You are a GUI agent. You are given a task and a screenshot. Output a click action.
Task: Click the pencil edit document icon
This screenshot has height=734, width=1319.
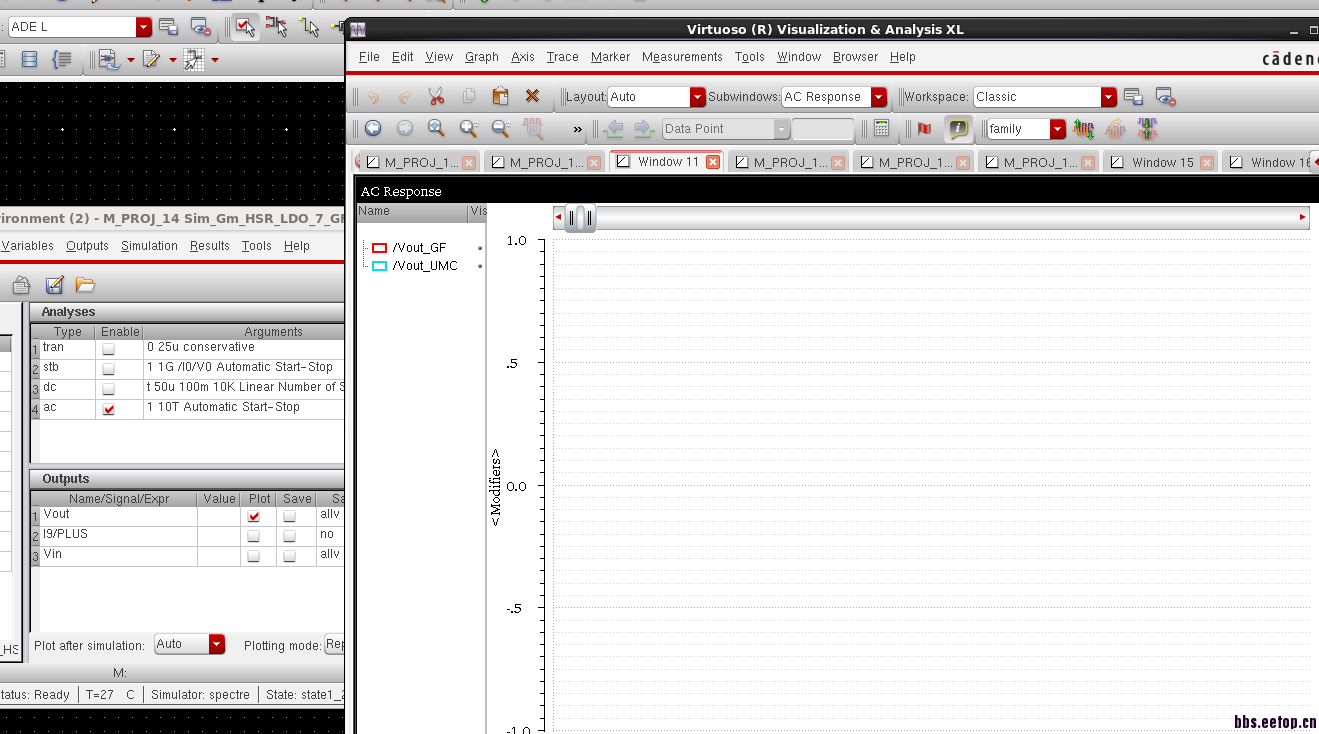(151, 60)
